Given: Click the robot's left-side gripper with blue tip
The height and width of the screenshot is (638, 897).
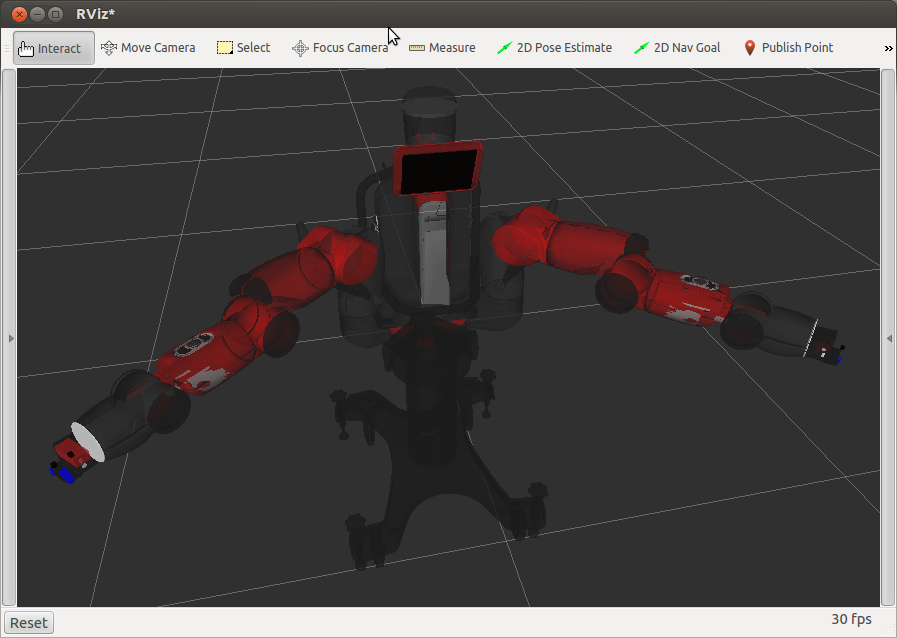Looking at the screenshot, I should 67,463.
